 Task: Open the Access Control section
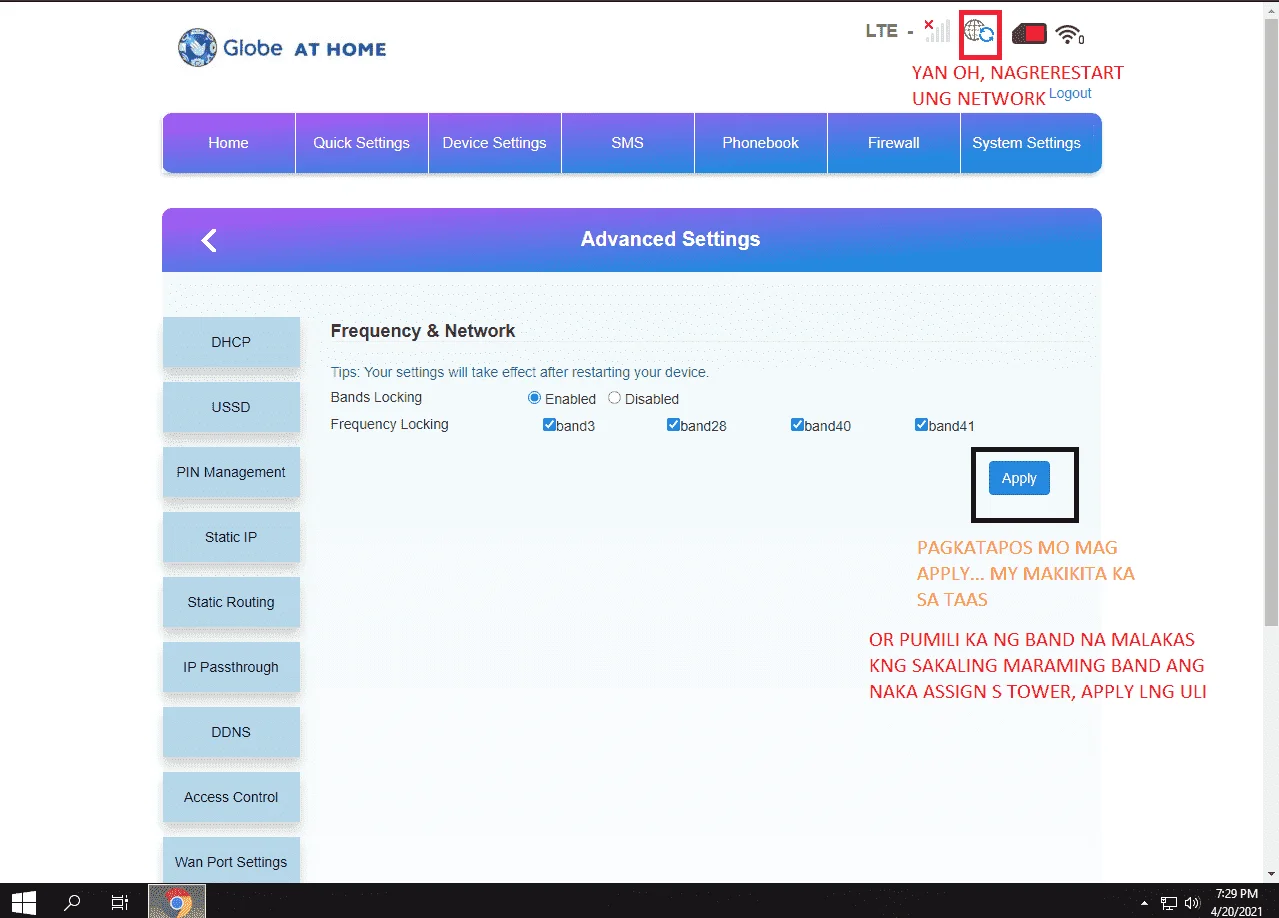coord(231,797)
